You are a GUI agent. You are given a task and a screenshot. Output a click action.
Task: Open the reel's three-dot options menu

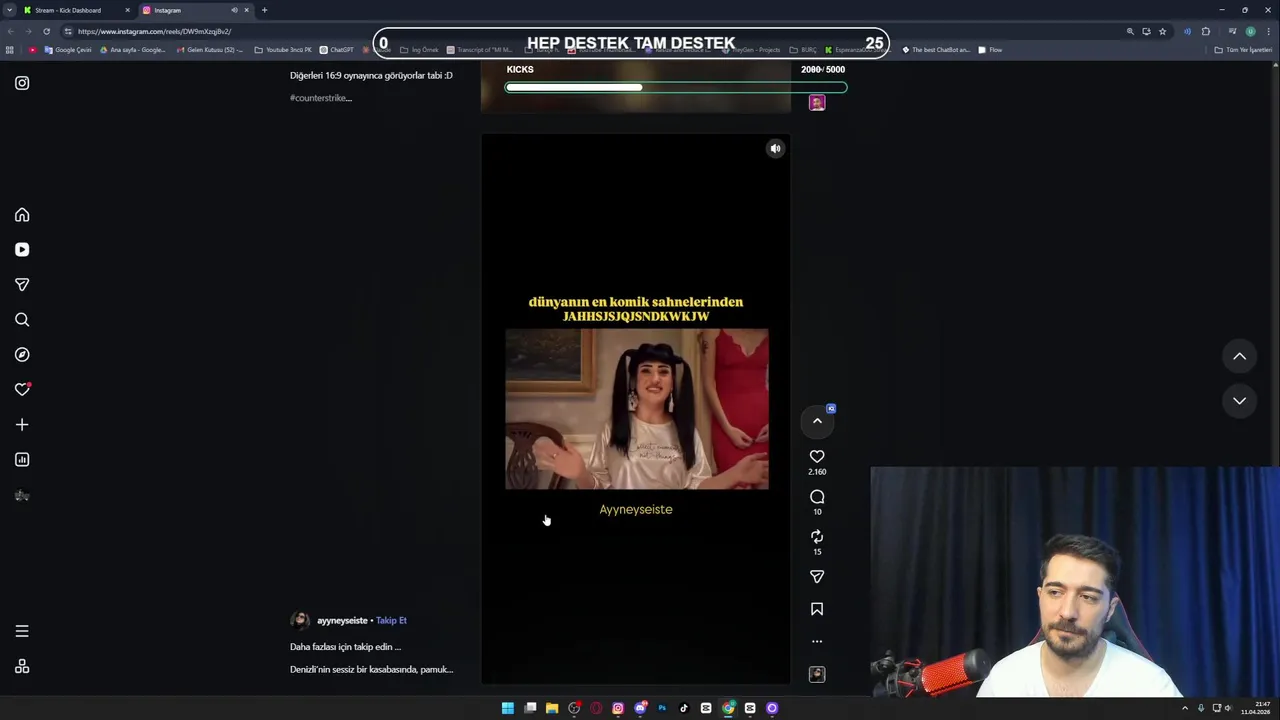pyautogui.click(x=817, y=641)
